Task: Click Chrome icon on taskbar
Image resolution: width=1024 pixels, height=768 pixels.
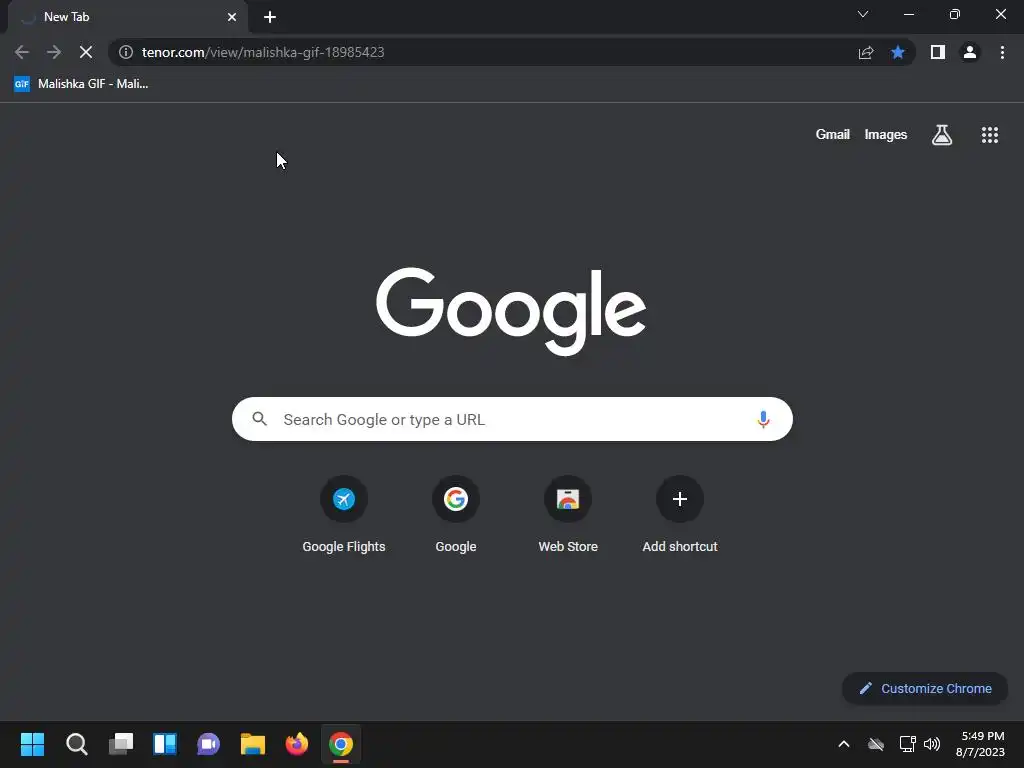Action: [341, 744]
